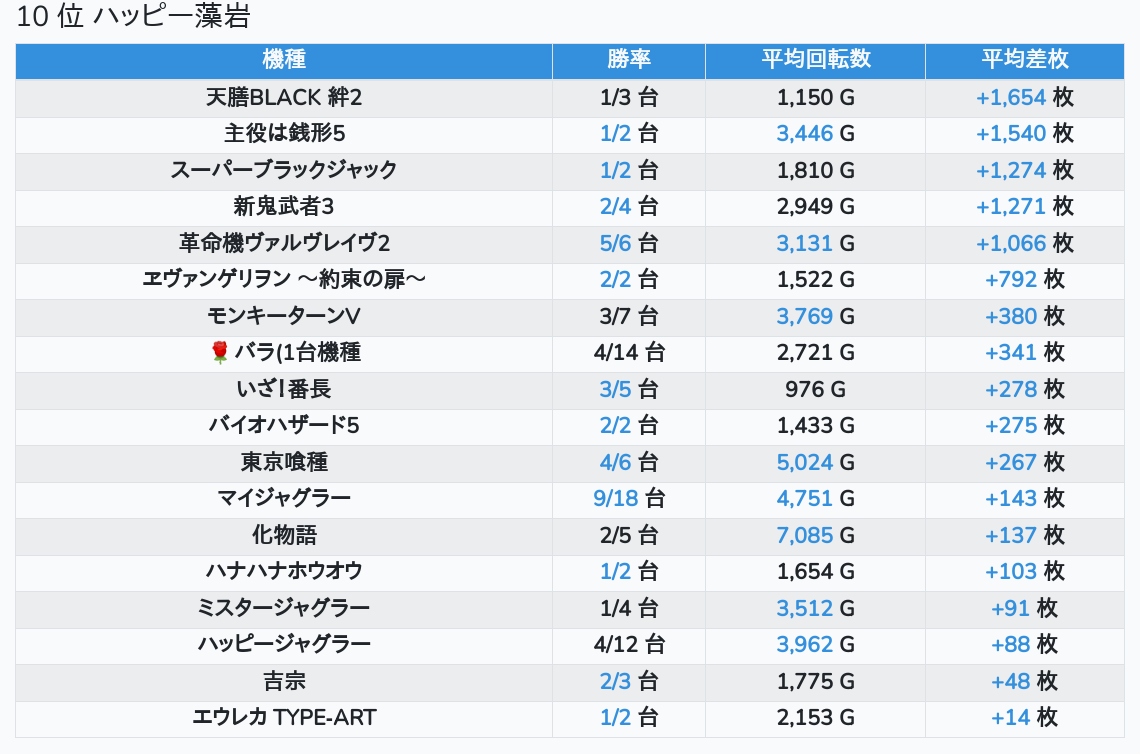Click the 東京喰種 machine name
The image size is (1140, 754).
(284, 462)
